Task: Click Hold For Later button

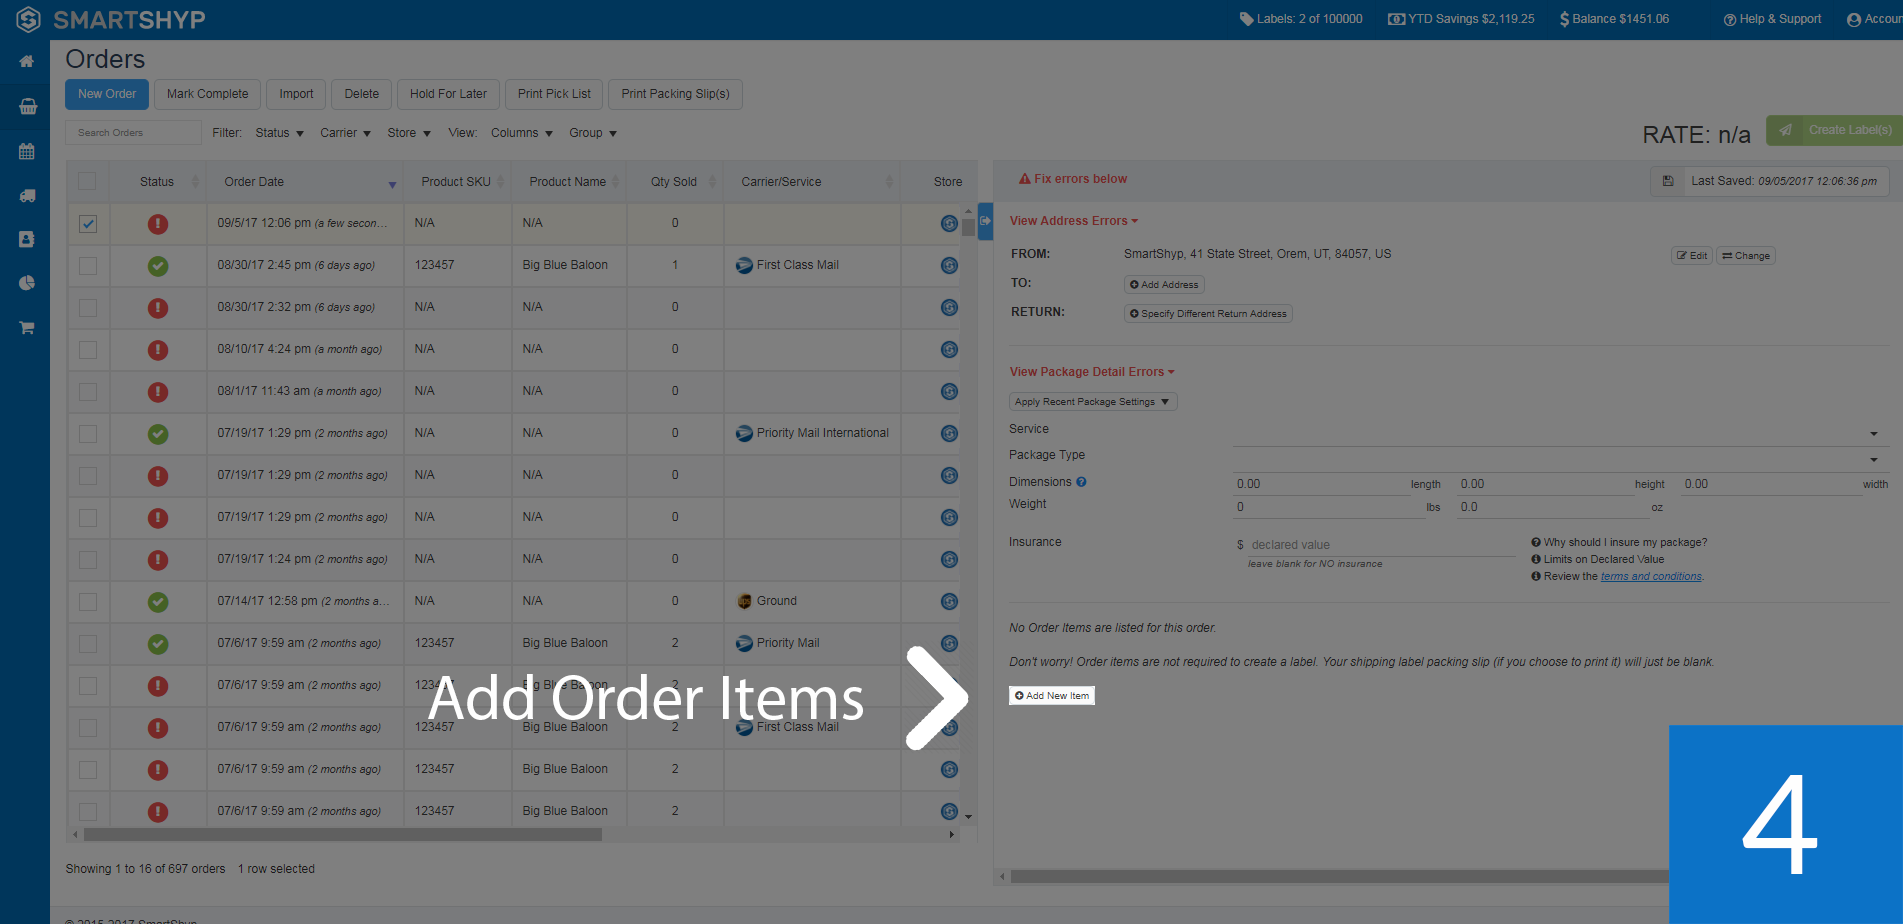Action: tap(448, 94)
